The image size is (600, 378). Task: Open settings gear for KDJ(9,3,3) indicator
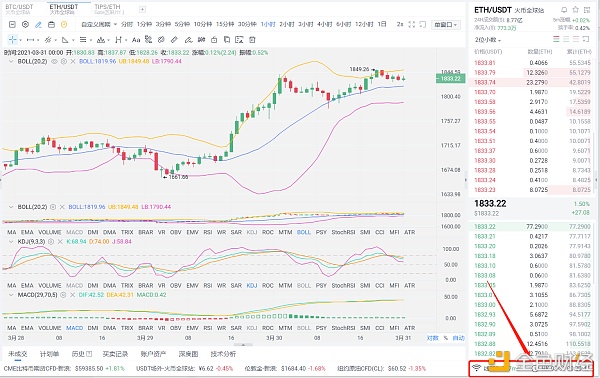tap(51, 242)
